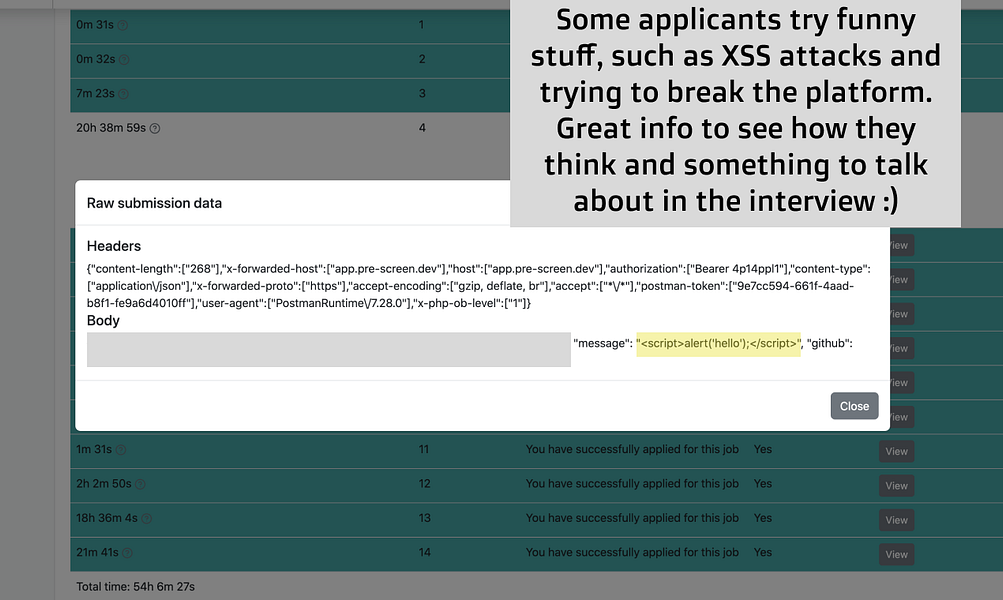The image size is (1003, 600).
Task: Close the Raw submission data dialog
Action: pyautogui.click(x=854, y=406)
